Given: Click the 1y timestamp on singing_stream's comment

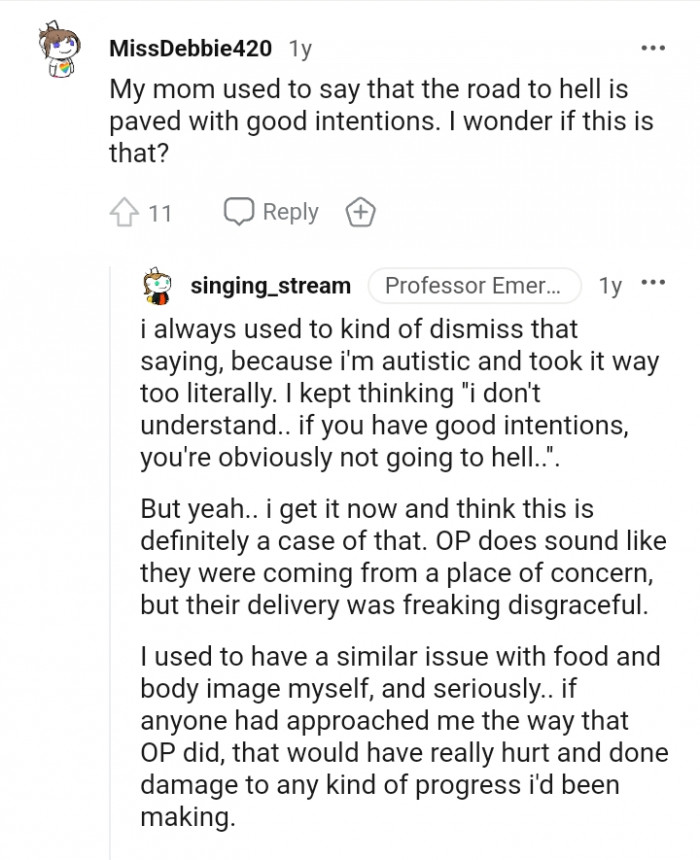Looking at the screenshot, I should click(x=613, y=286).
